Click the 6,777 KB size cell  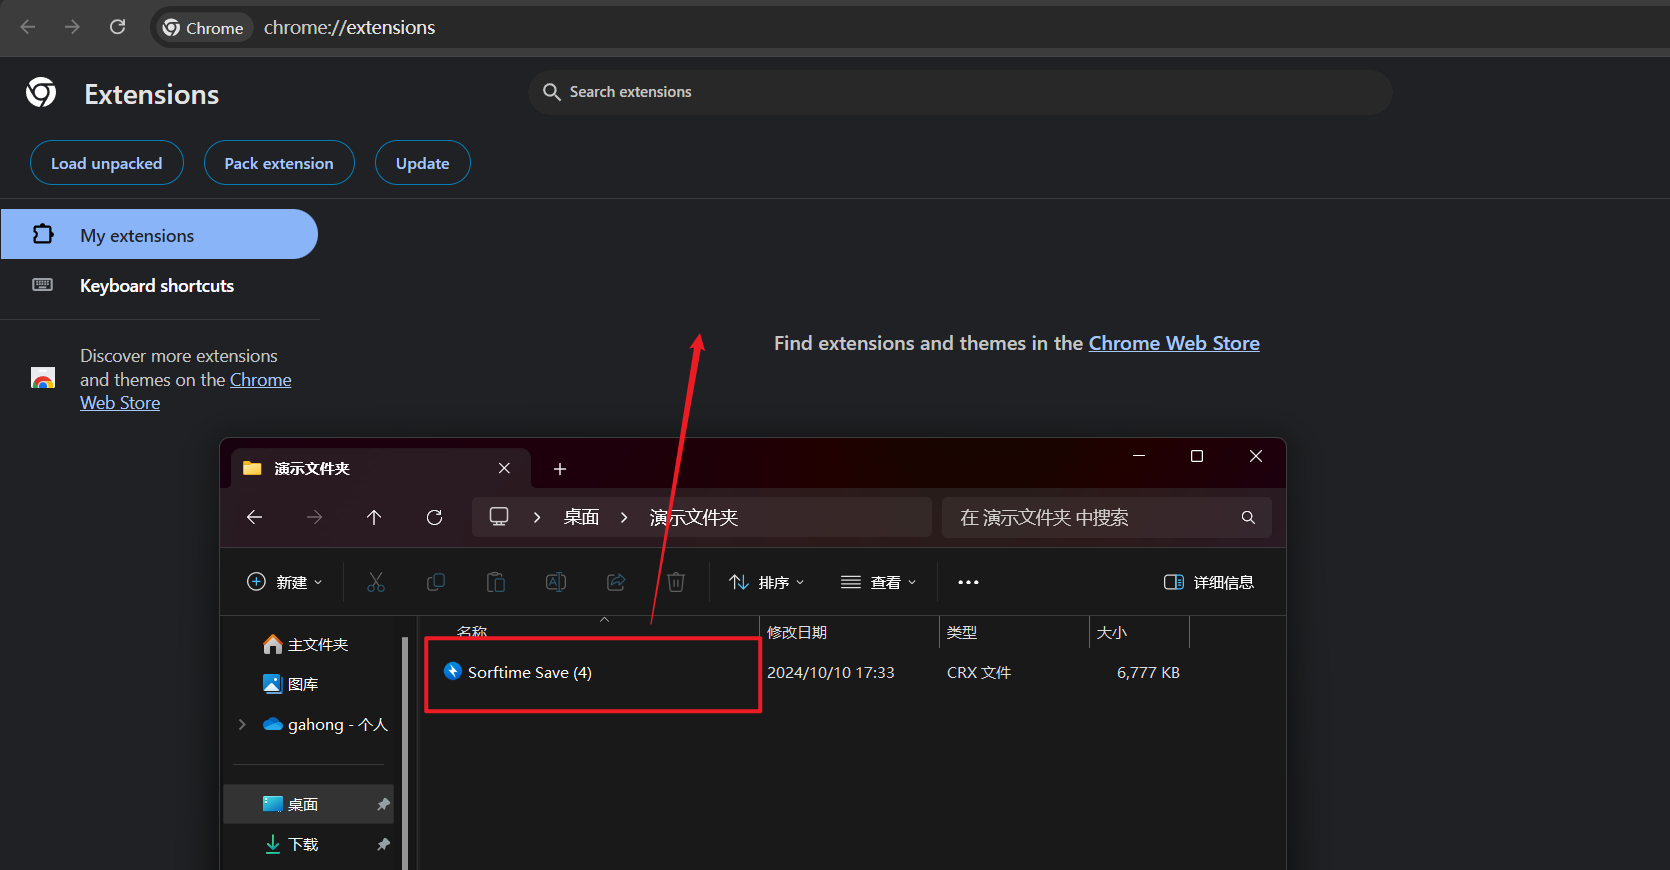pos(1148,673)
